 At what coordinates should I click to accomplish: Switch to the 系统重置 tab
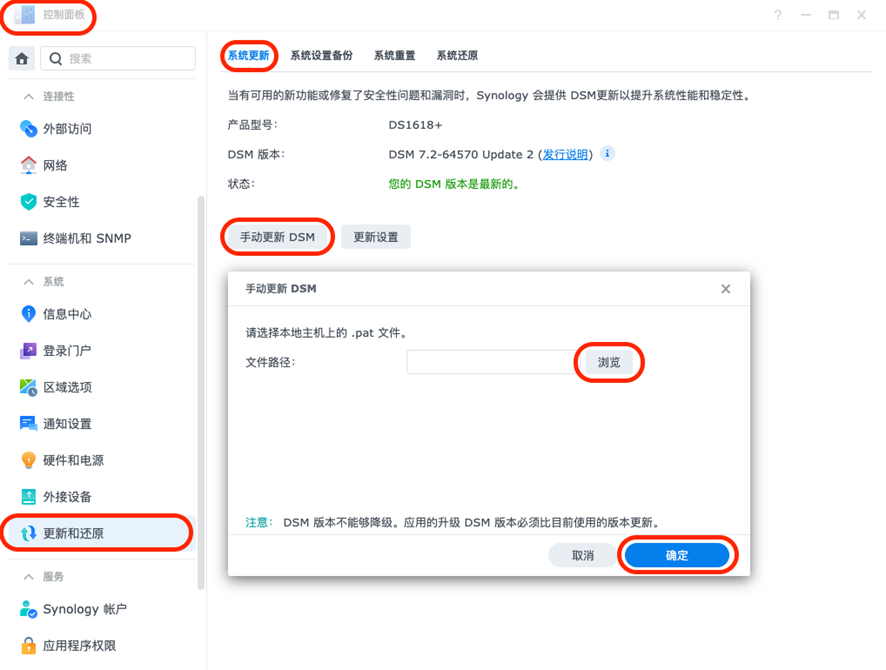tap(394, 56)
